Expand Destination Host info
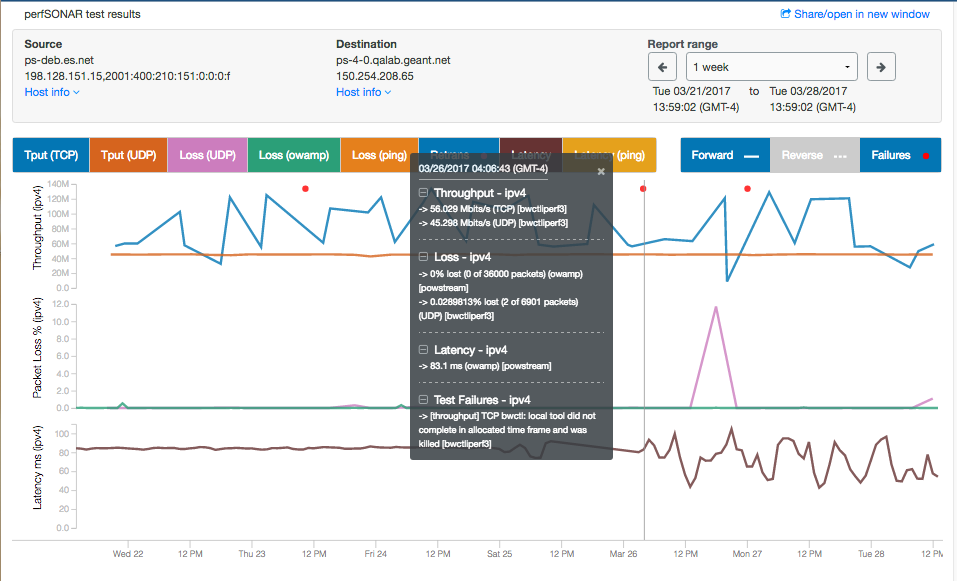Screen dimensions: 957x581 pyautogui.click(x=363, y=92)
